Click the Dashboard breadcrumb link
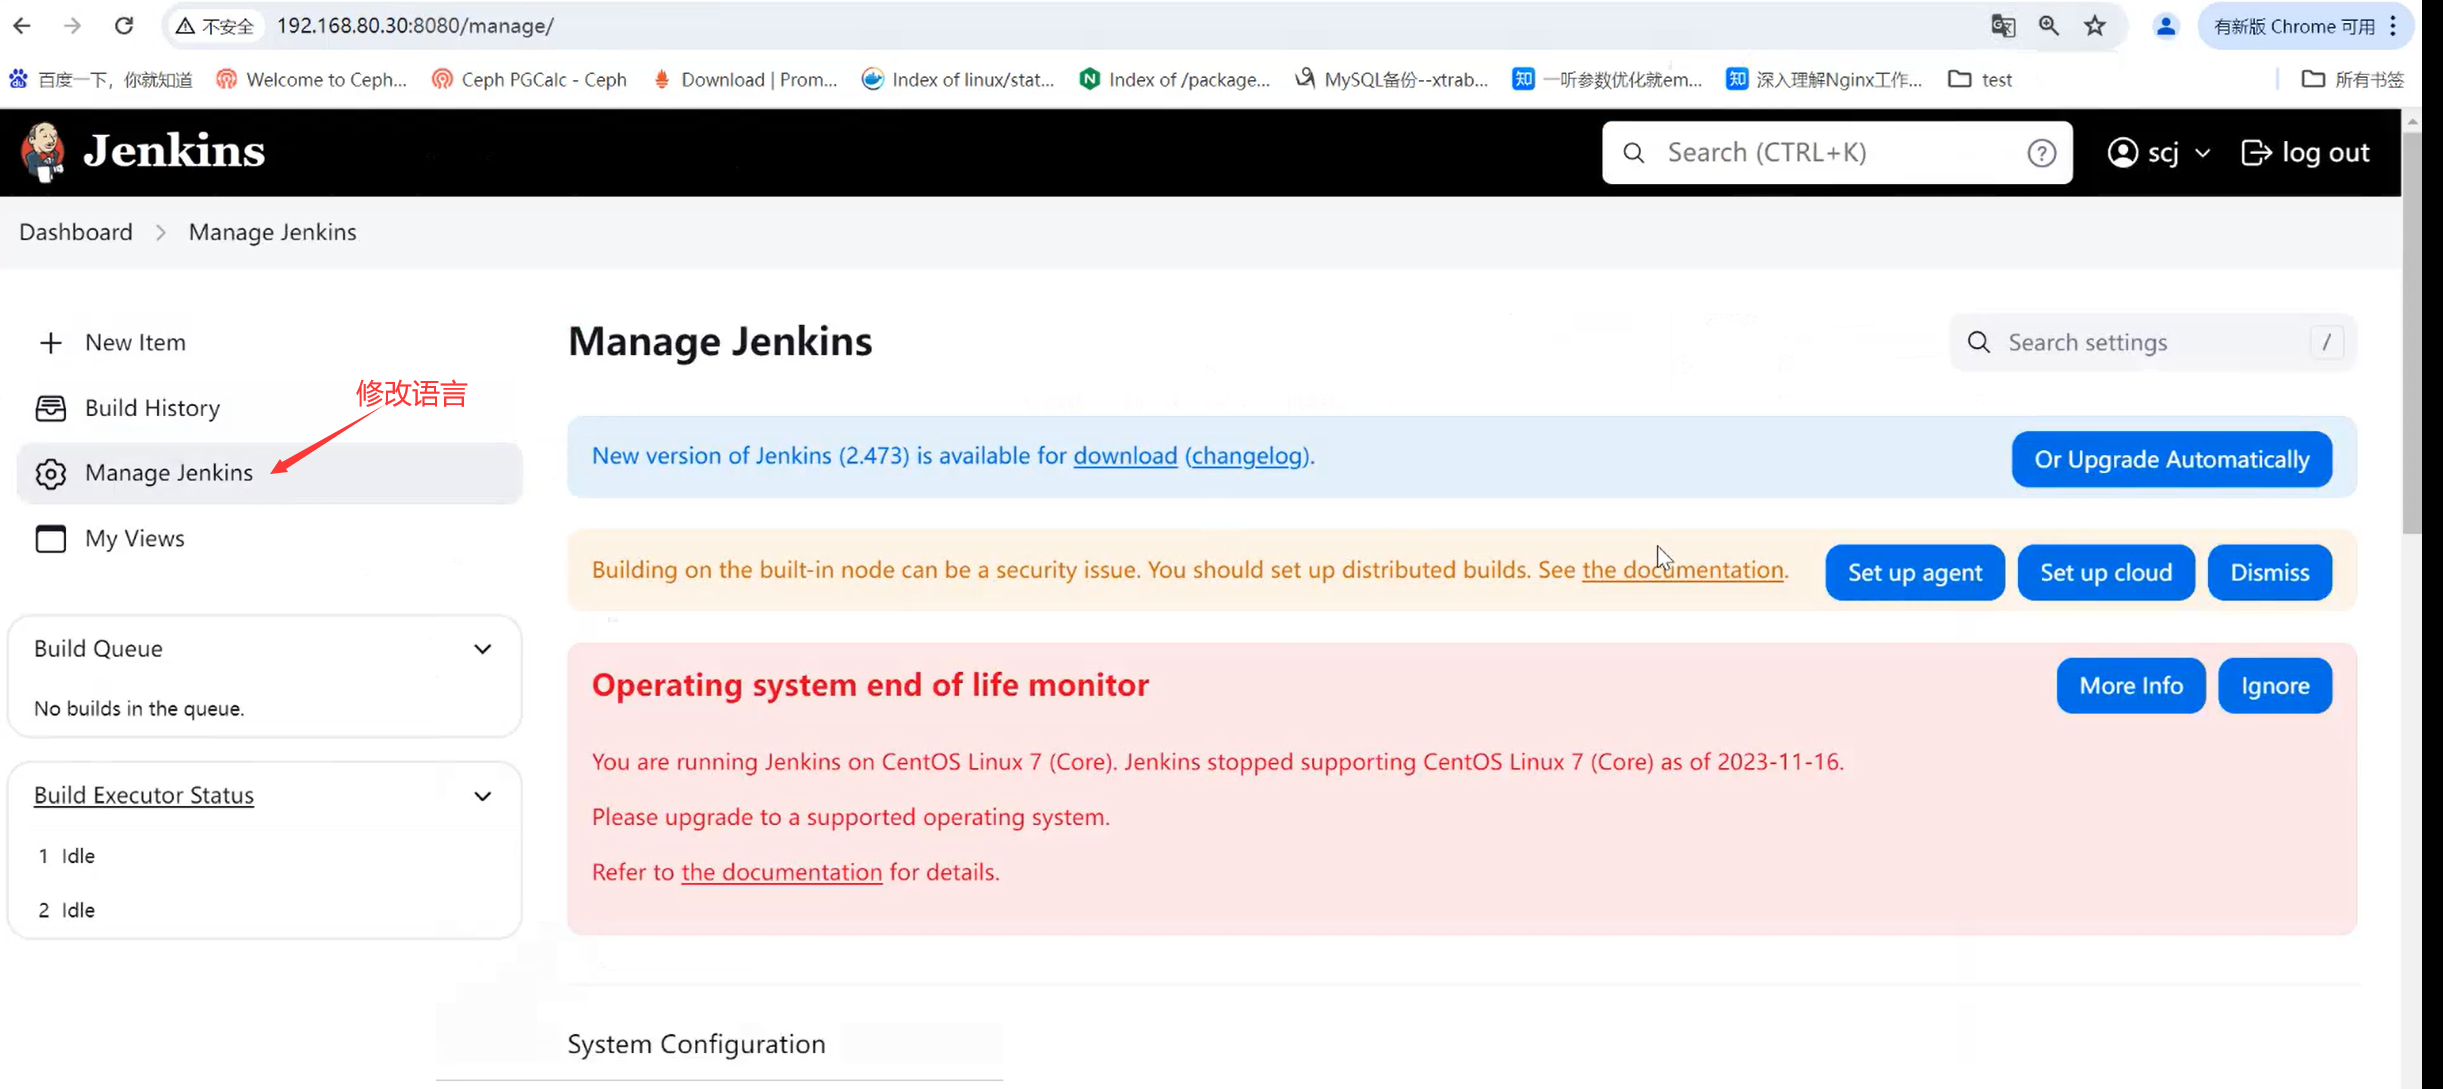Image resolution: width=2443 pixels, height=1089 pixels. pos(76,232)
